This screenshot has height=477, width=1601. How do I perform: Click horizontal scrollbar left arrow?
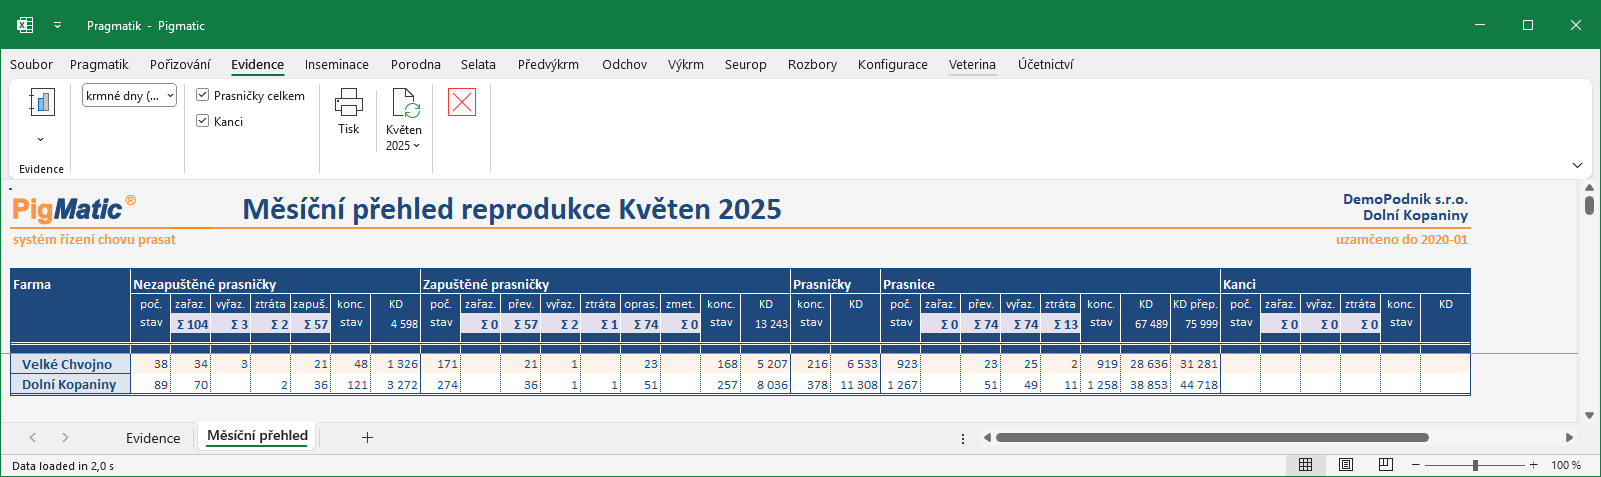987,437
